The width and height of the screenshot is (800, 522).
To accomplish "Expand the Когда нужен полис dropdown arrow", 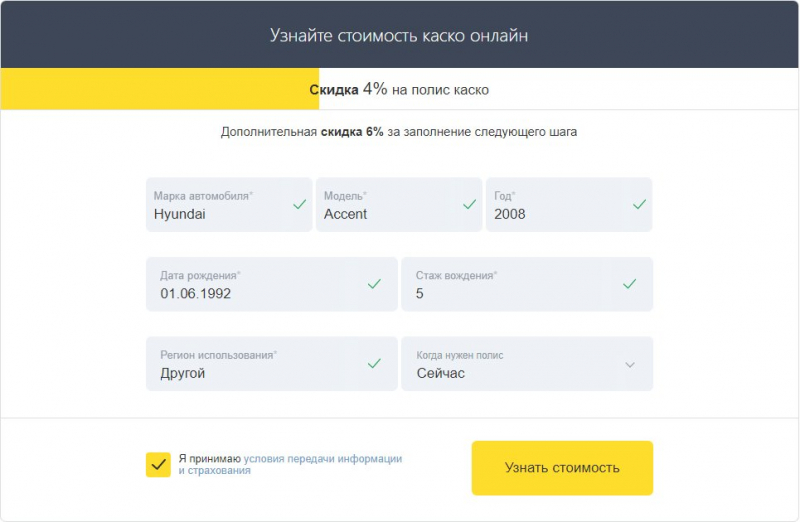I will click(630, 365).
